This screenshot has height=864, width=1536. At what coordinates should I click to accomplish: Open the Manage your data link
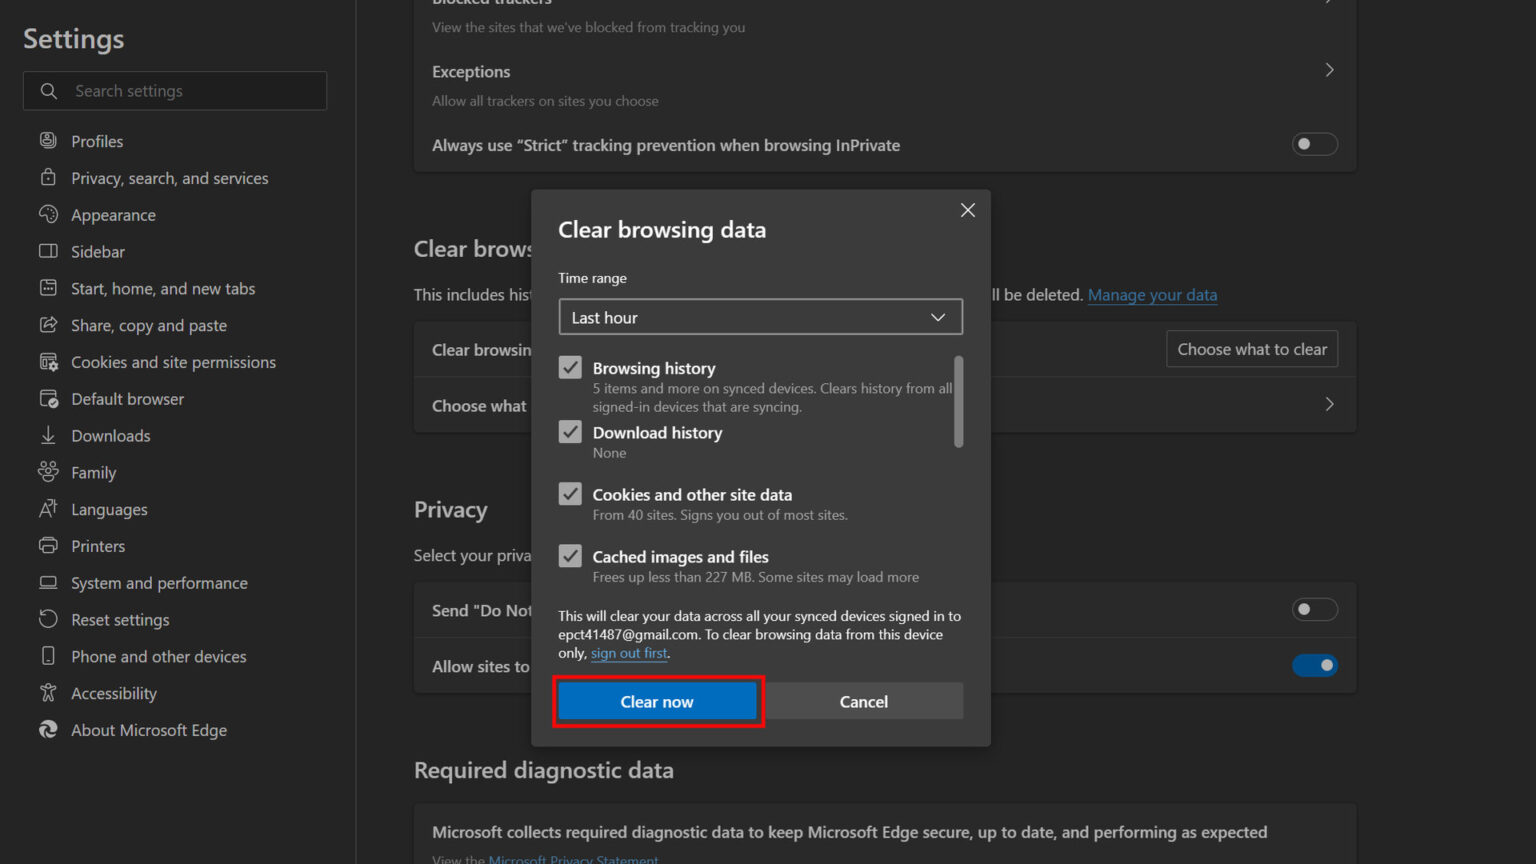[x=1152, y=294]
